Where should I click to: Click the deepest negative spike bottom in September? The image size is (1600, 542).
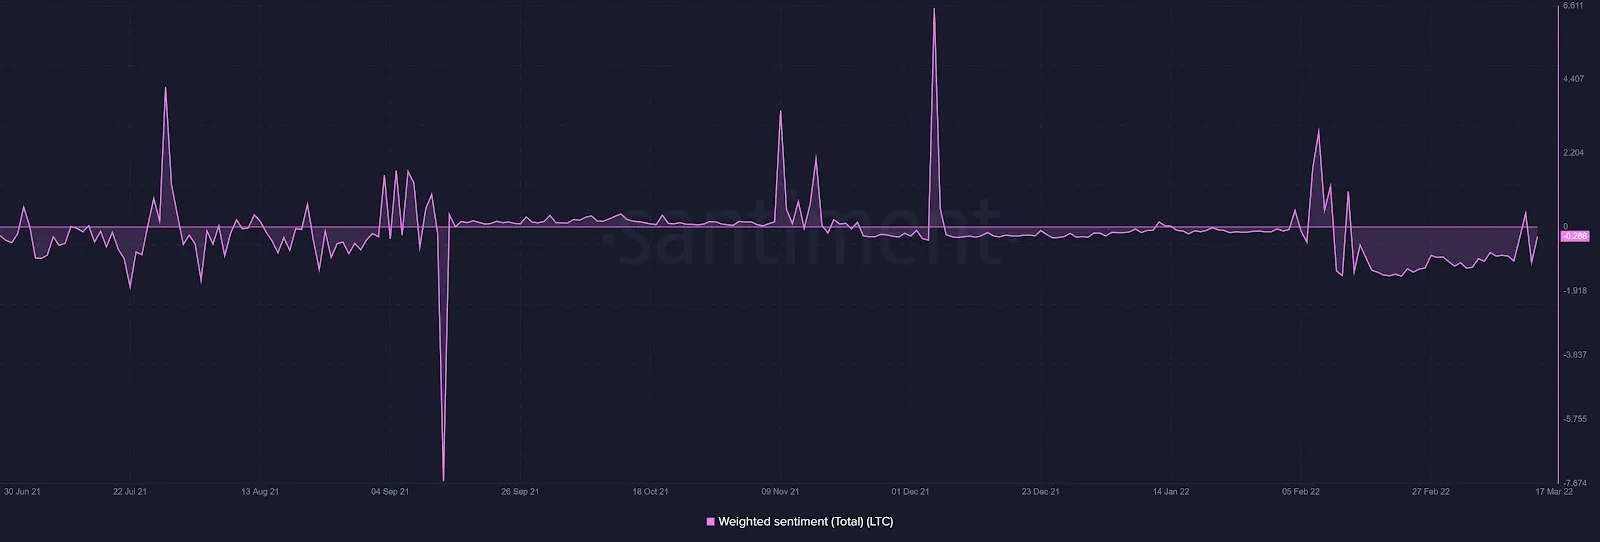(443, 479)
